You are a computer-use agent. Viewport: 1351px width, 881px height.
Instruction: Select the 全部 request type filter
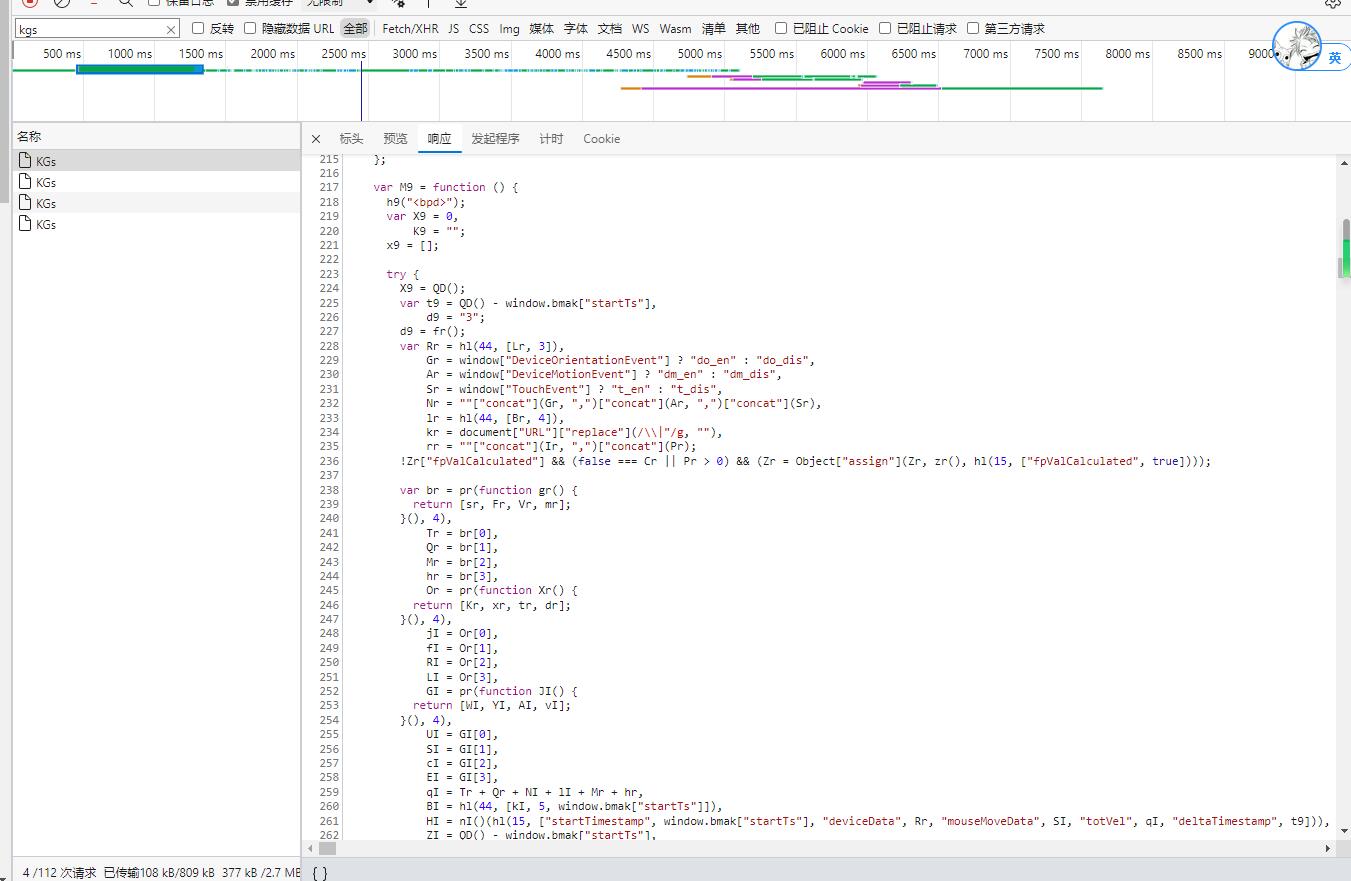coord(355,29)
